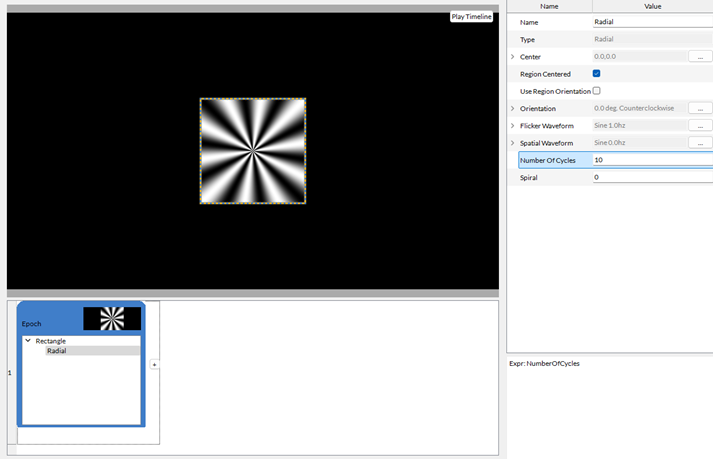Enable the Use Region Orientation checkbox
The height and width of the screenshot is (459, 713).
click(597, 91)
